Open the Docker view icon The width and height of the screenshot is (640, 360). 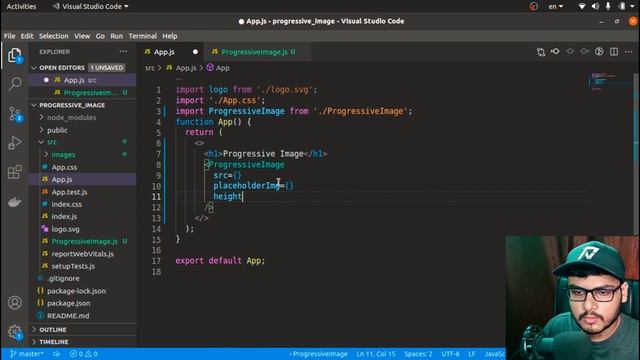15,202
